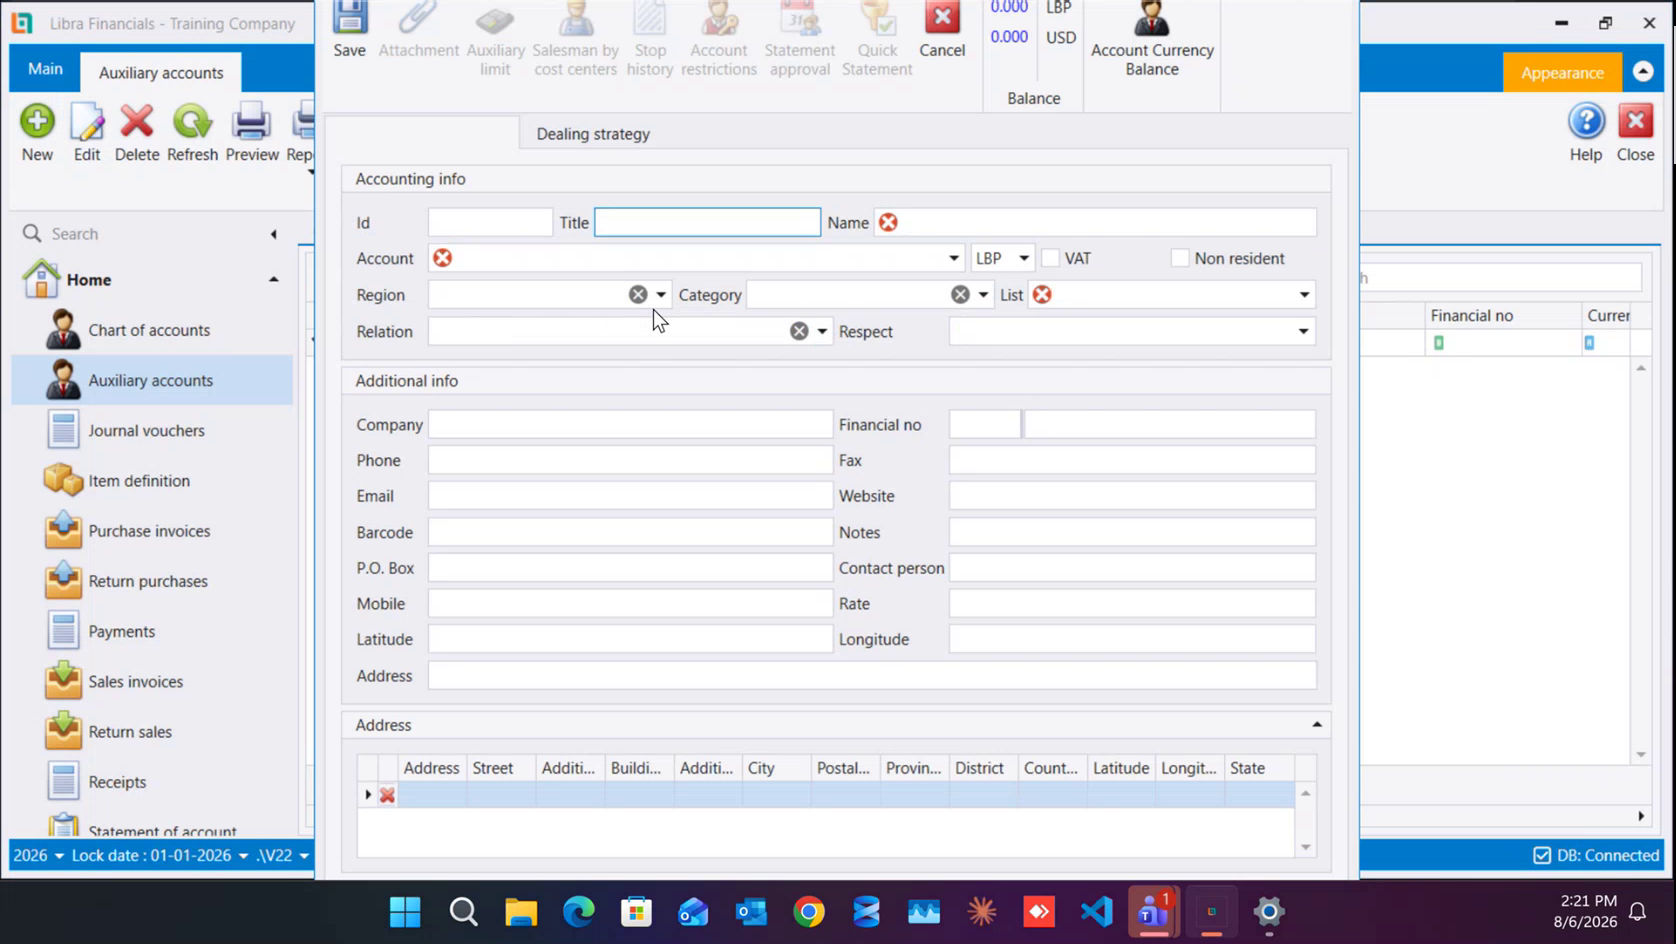Viewport: 1676px width, 944px height.
Task: Click the Company input field
Action: point(630,424)
